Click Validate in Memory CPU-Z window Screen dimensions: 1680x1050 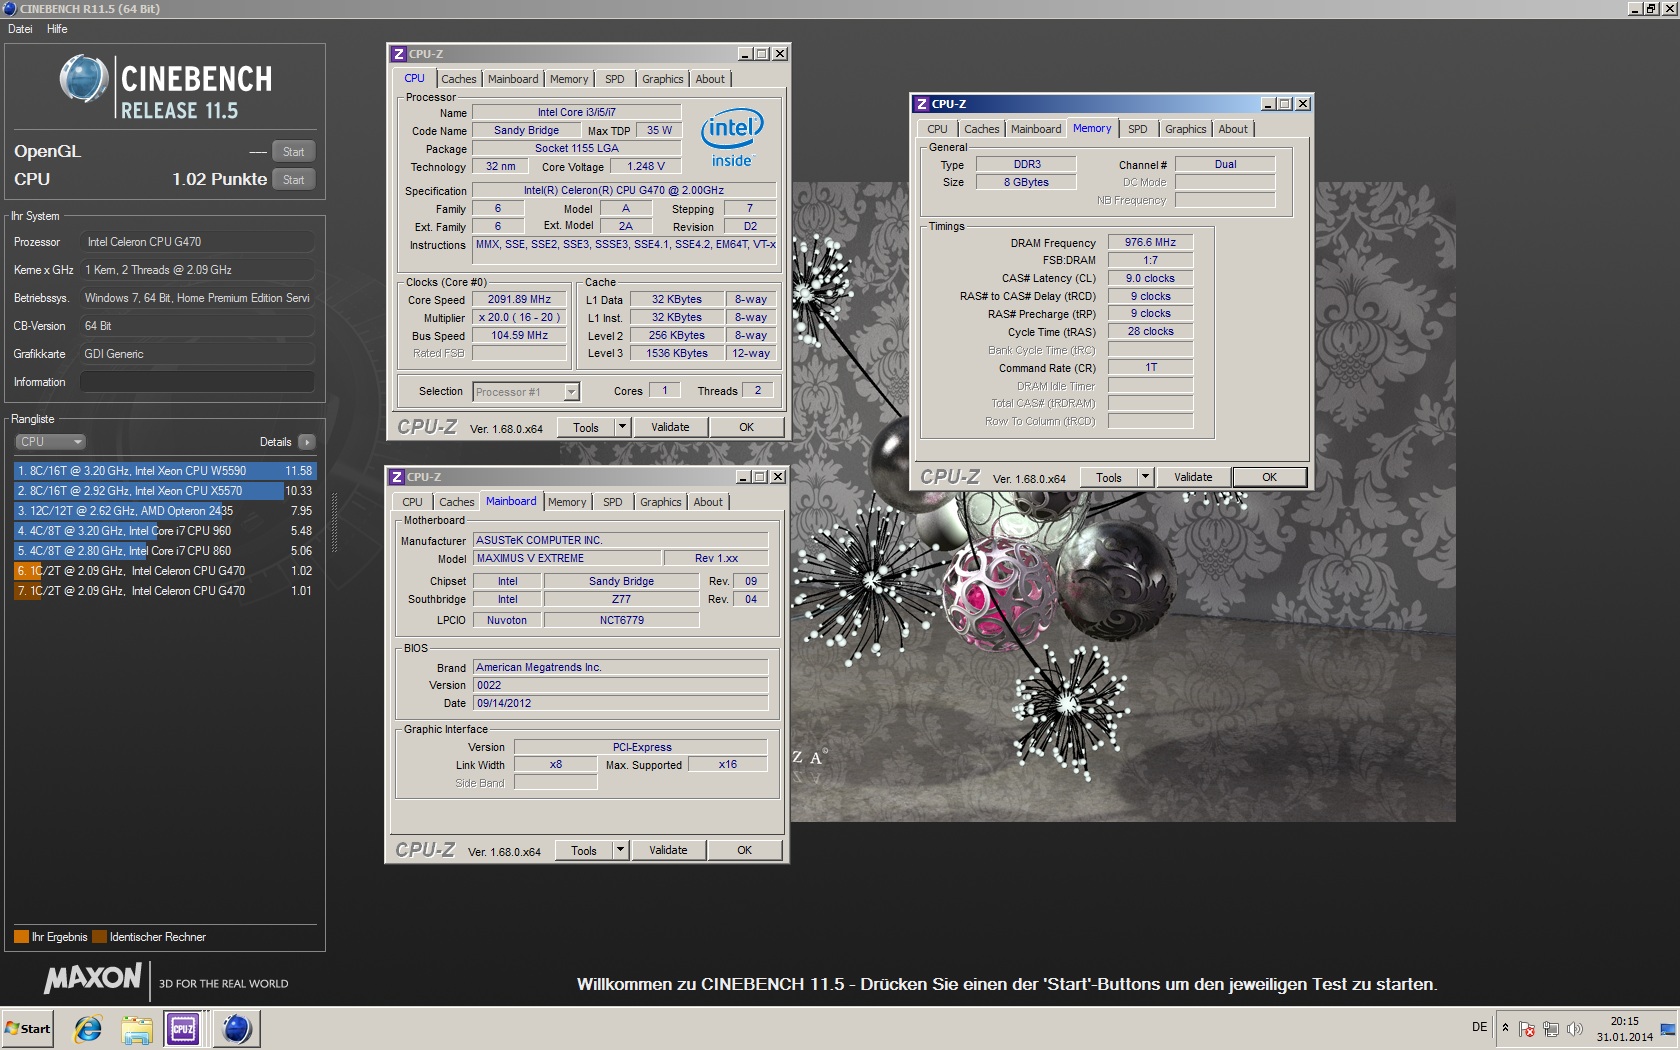(x=1193, y=477)
